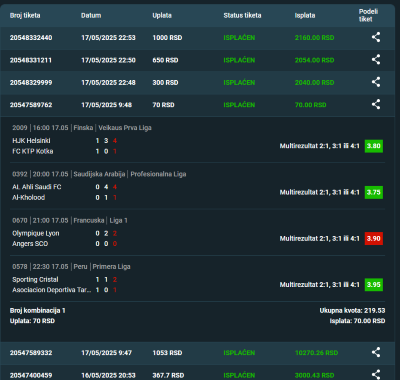Click the 3.75 odds for Al Ahli Saudi
Screen dimensions: 400x380
coord(374,192)
